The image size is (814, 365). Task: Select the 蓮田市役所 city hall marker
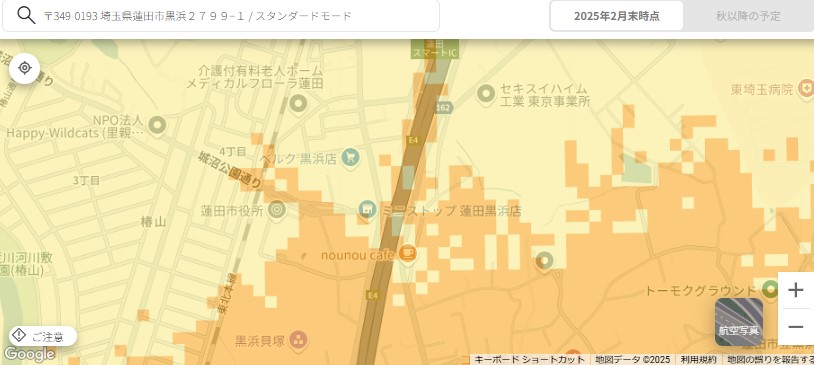(277, 210)
